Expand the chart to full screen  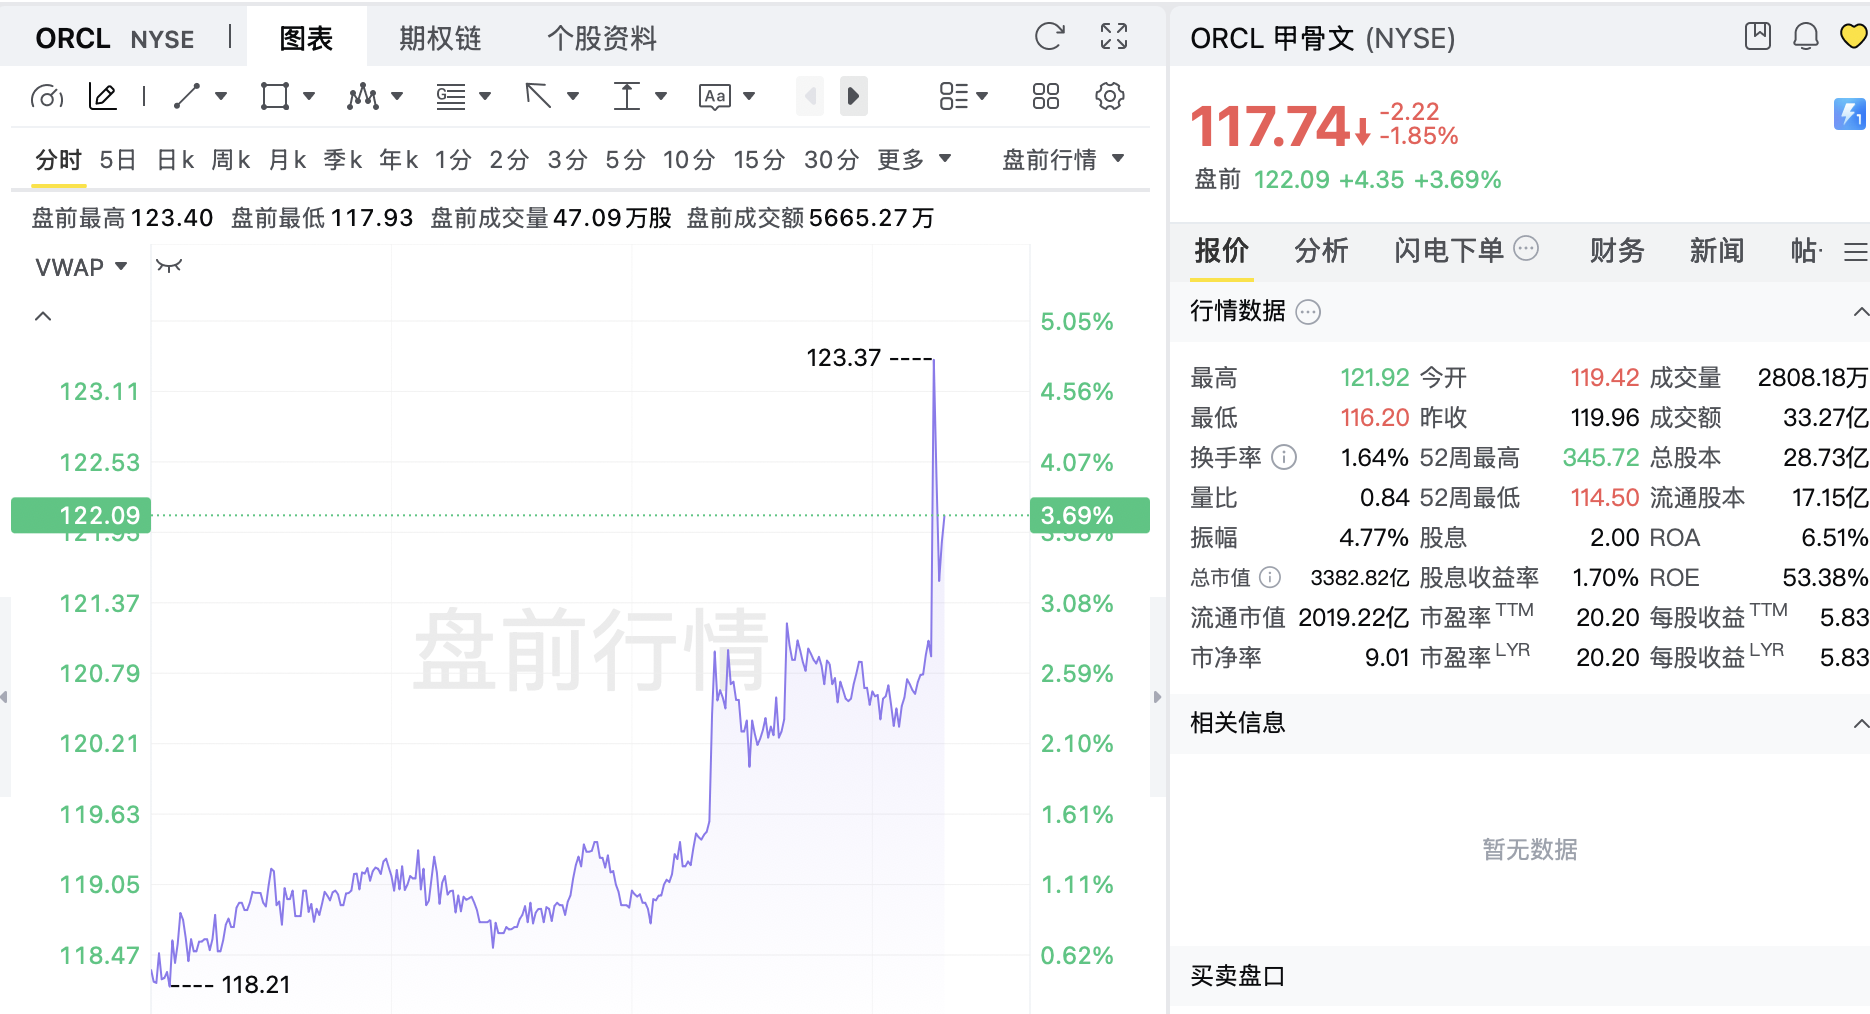(x=1113, y=37)
